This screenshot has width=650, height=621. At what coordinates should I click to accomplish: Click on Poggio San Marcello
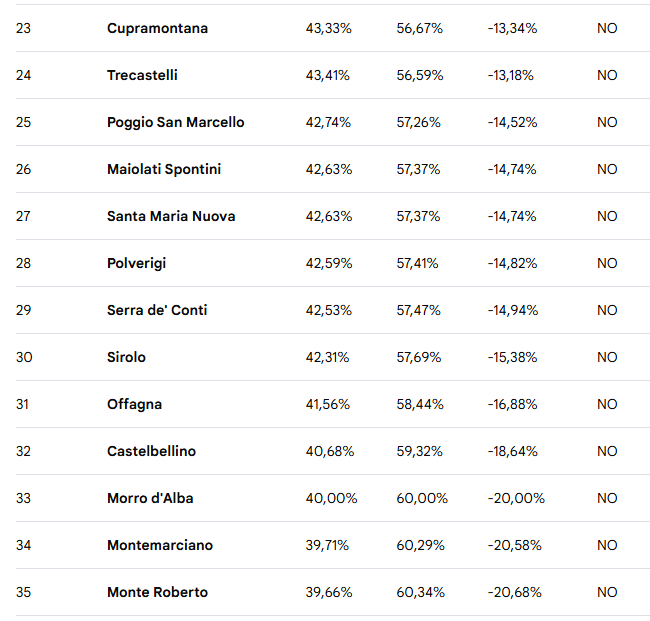click(x=175, y=122)
